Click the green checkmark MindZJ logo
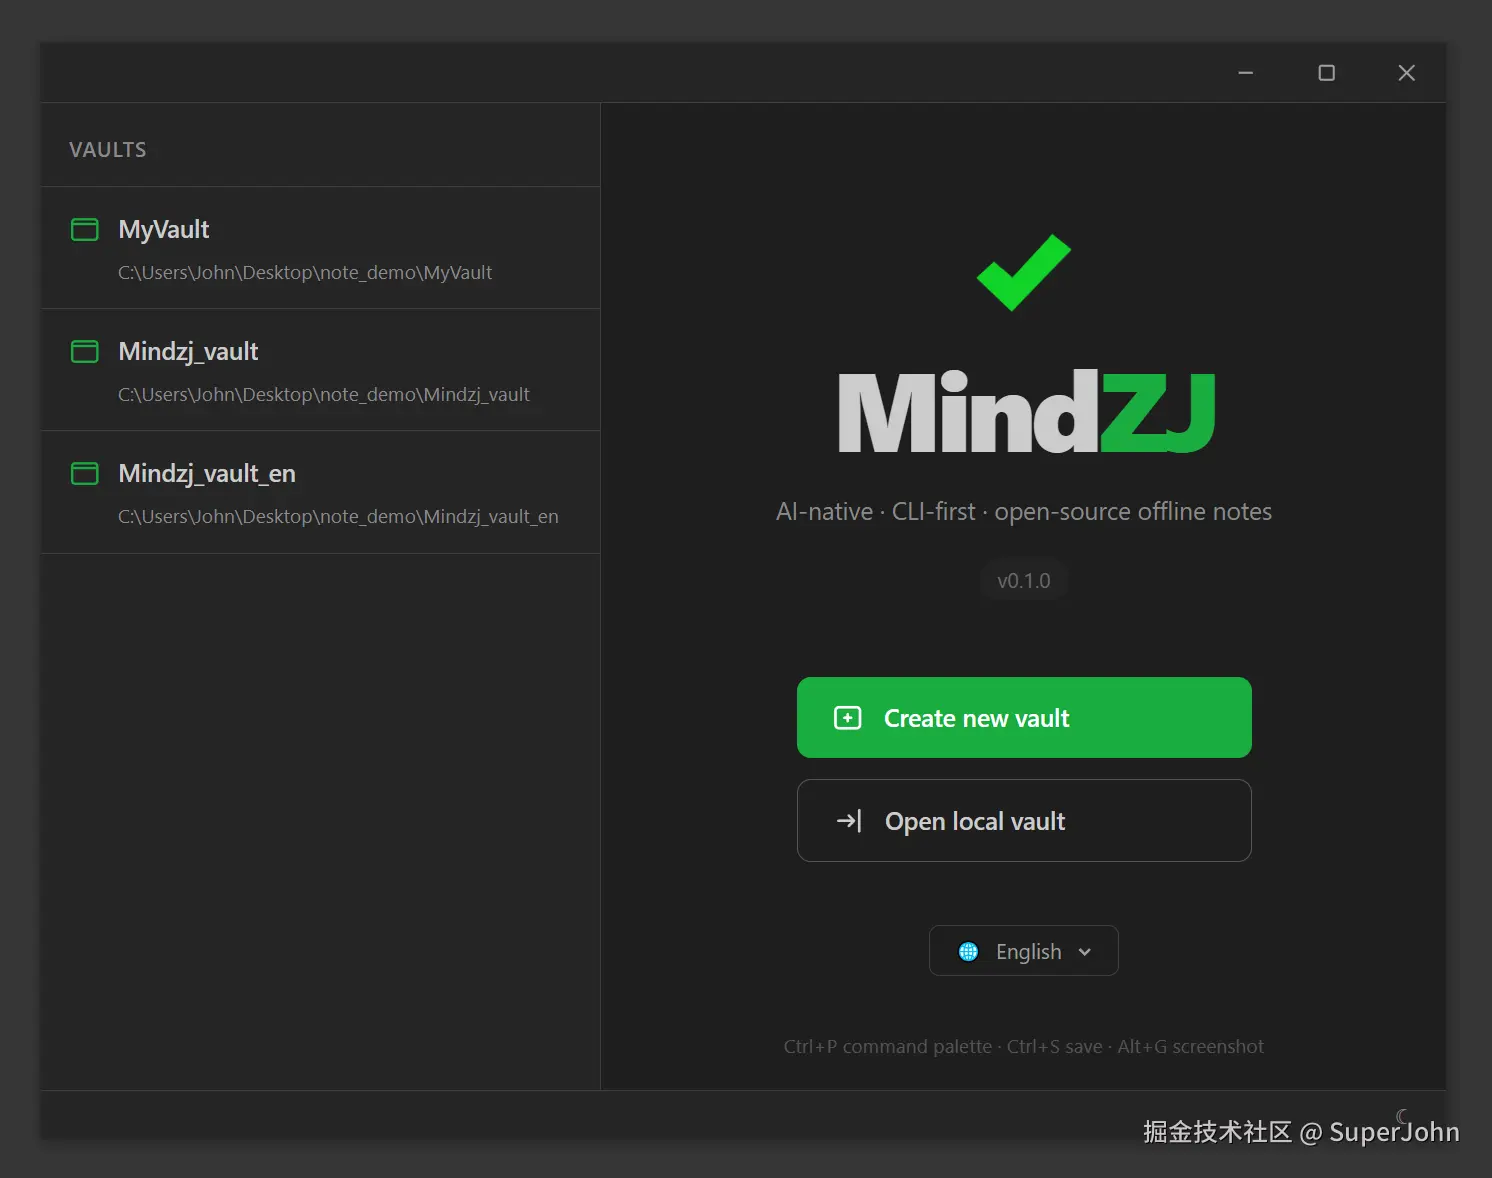The height and width of the screenshot is (1178, 1492). [x=1022, y=272]
